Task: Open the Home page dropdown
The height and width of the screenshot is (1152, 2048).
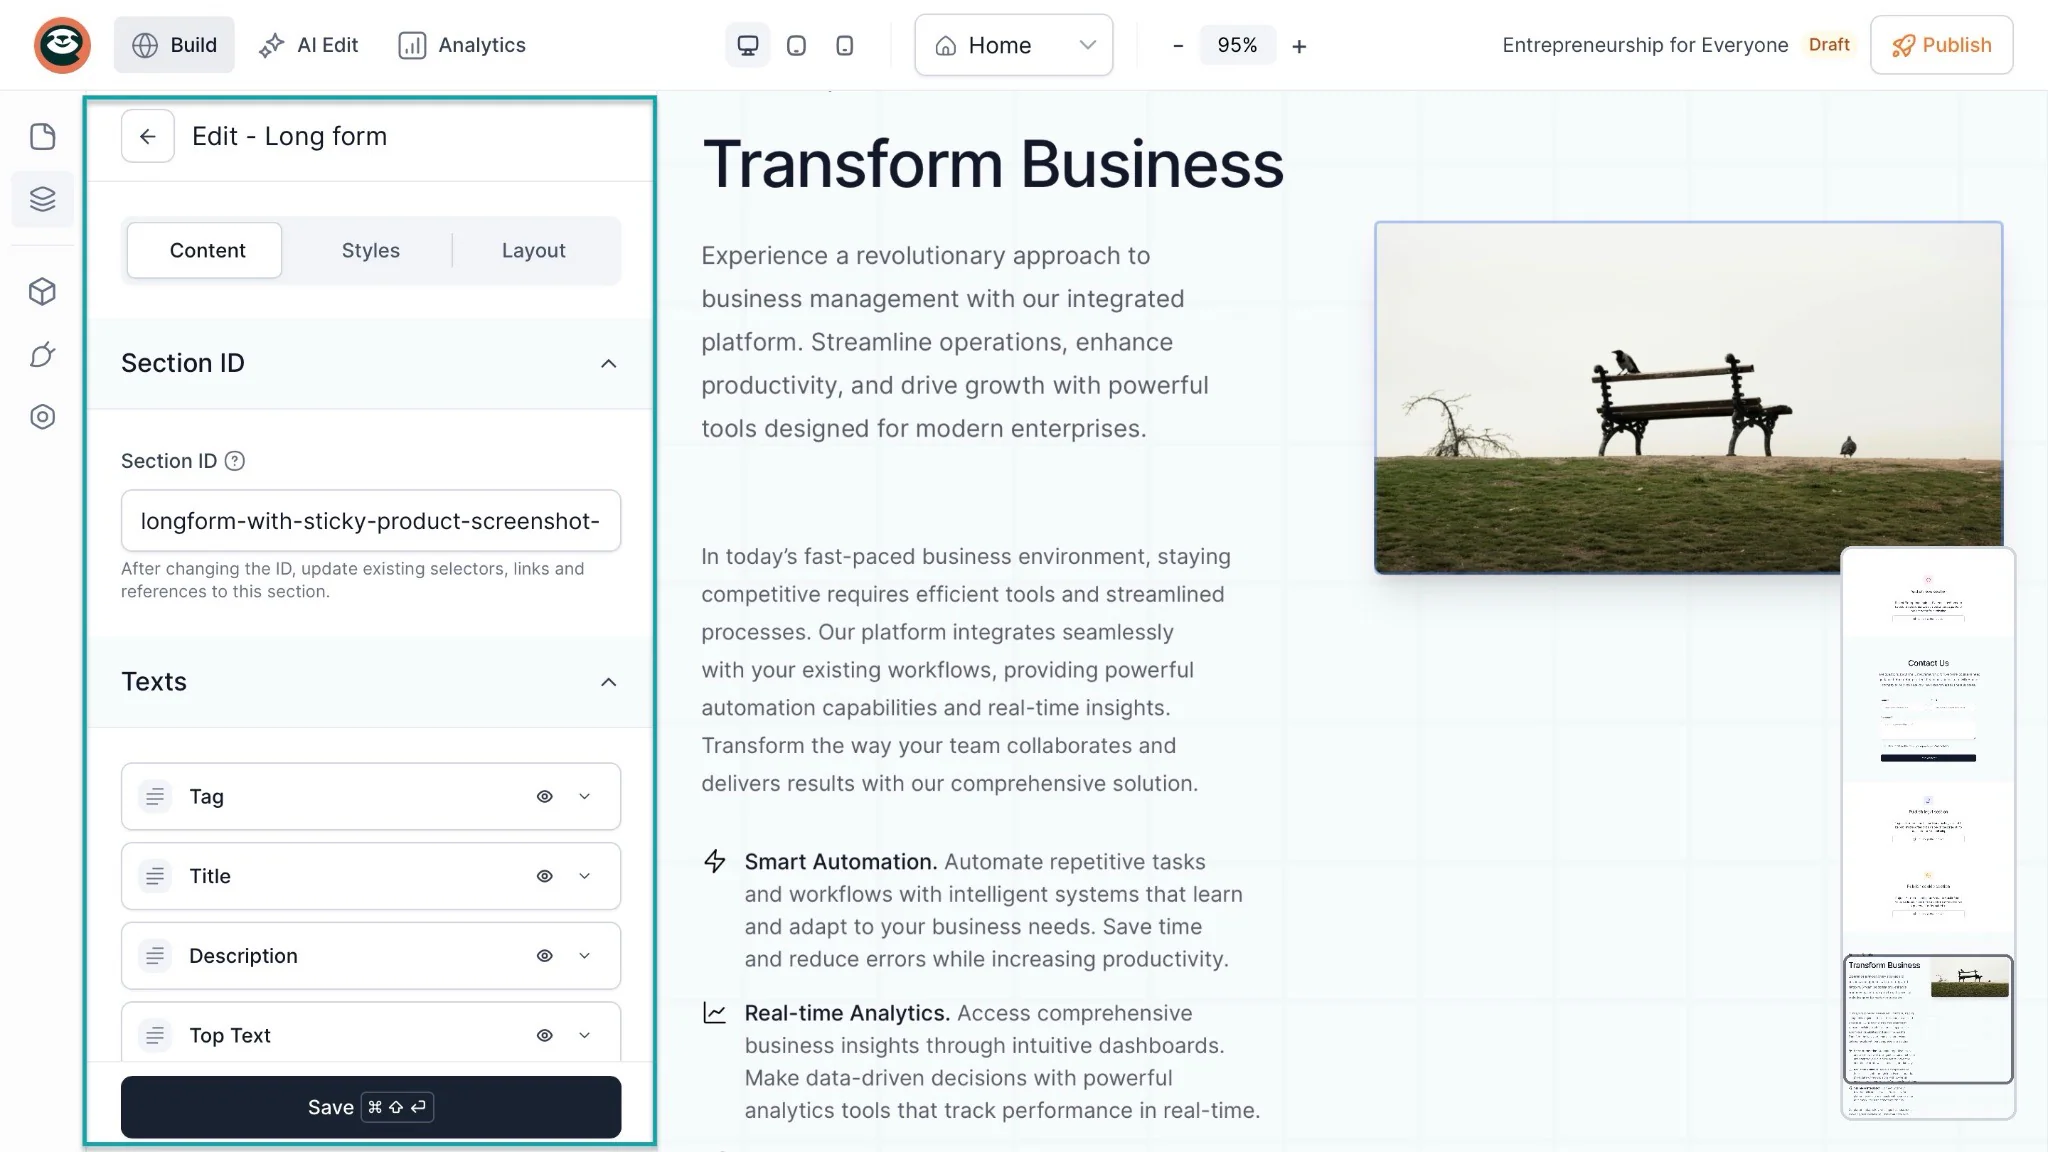Action: tap(1013, 45)
